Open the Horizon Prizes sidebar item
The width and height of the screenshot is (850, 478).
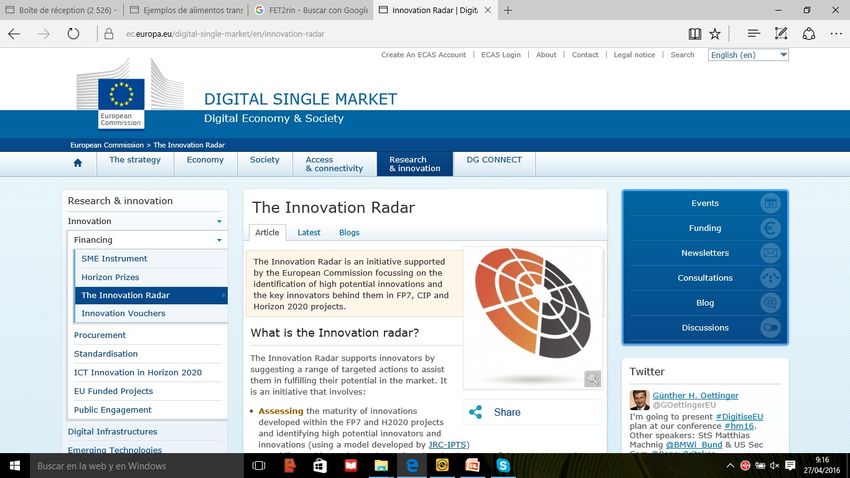[110, 277]
